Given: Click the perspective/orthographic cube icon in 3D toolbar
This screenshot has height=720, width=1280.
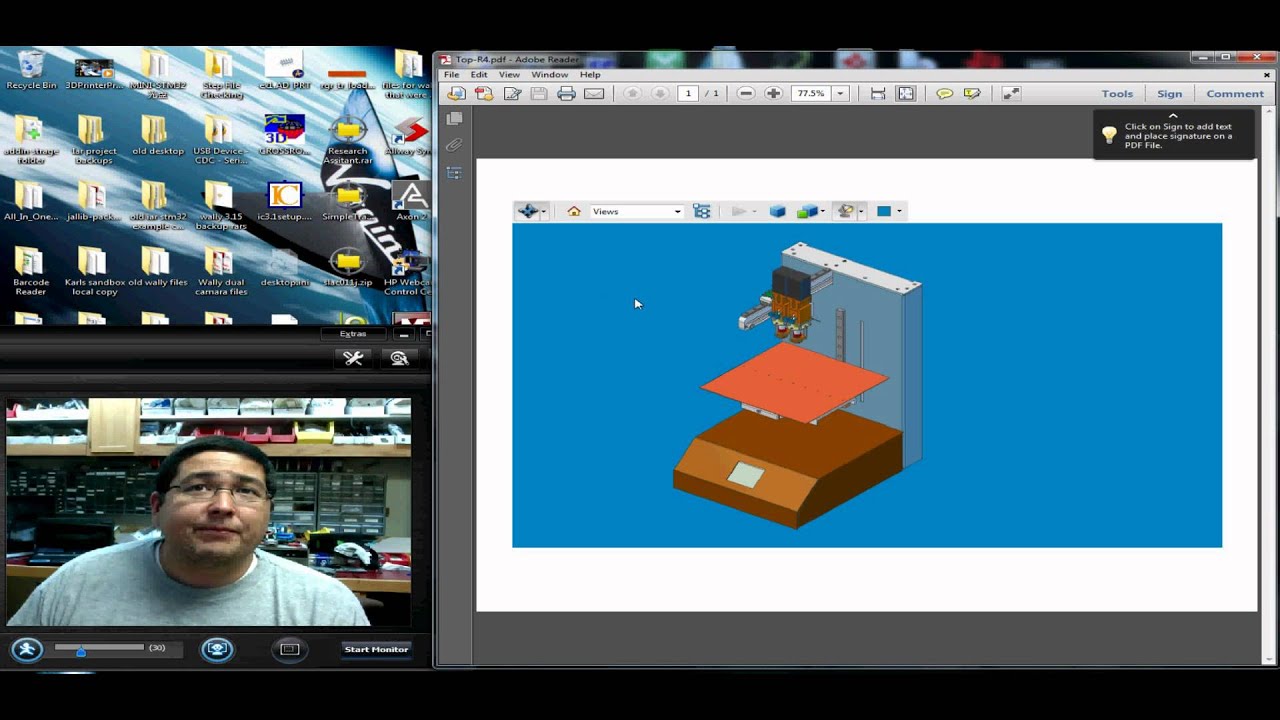Looking at the screenshot, I should pos(777,211).
